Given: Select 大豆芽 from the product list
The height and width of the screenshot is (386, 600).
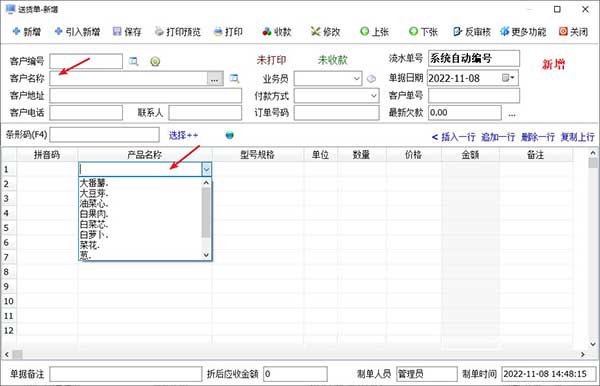Looking at the screenshot, I should pos(140,194).
